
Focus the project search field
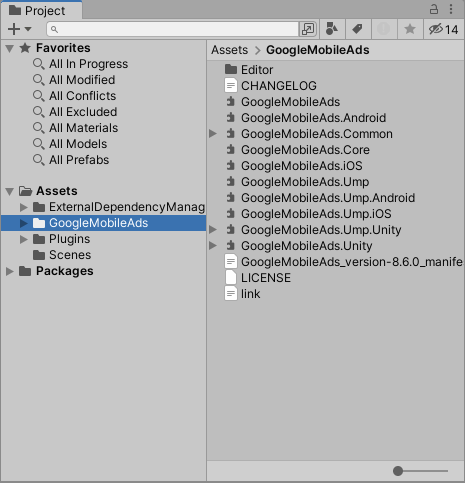tap(173, 29)
